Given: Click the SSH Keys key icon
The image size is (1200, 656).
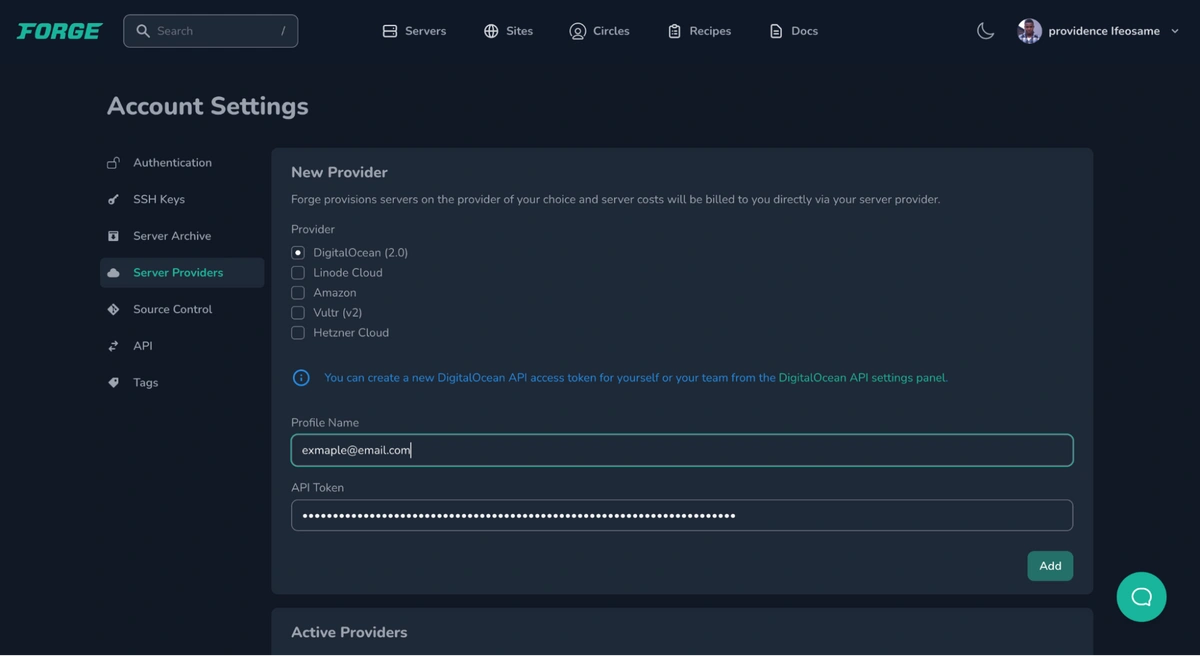Looking at the screenshot, I should pos(113,199).
